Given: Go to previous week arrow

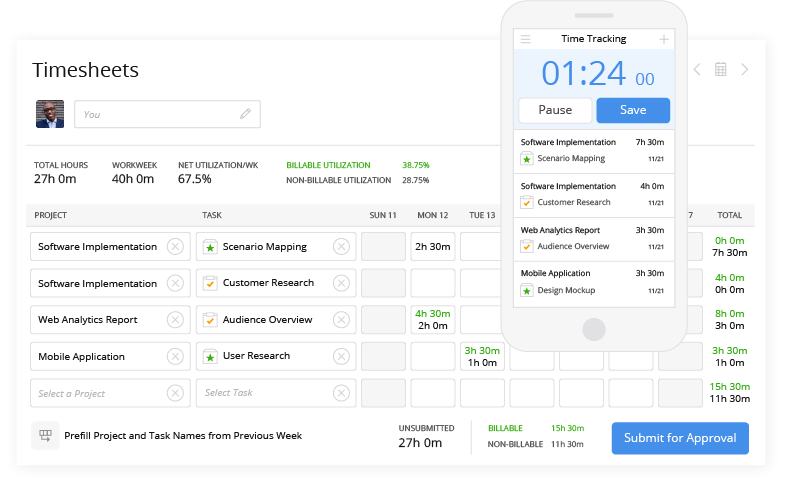Looking at the screenshot, I should [x=697, y=70].
